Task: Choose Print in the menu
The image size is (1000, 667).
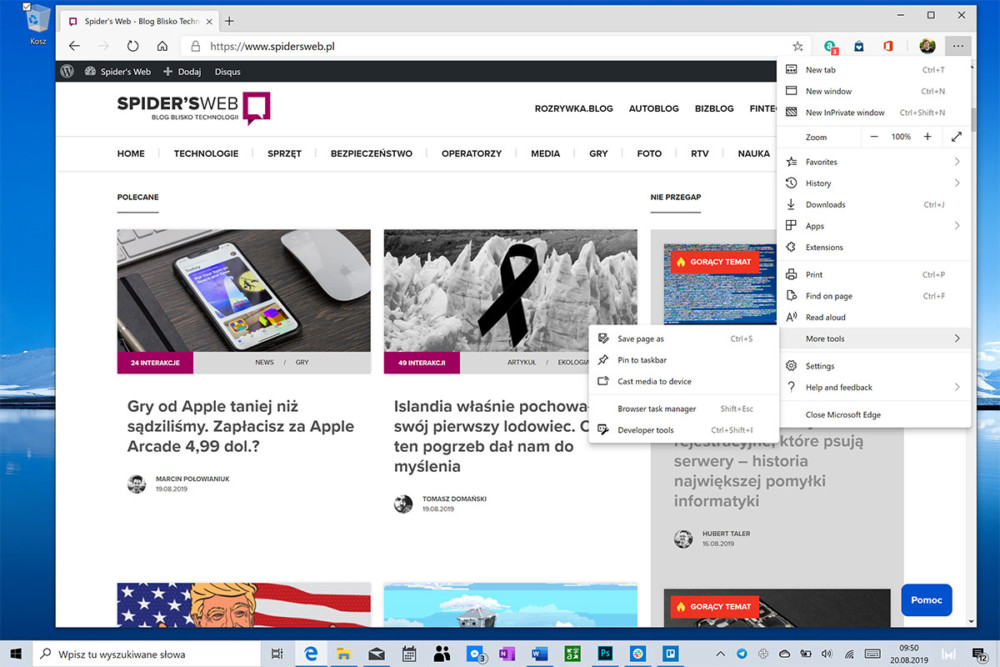Action: pyautogui.click(x=874, y=275)
